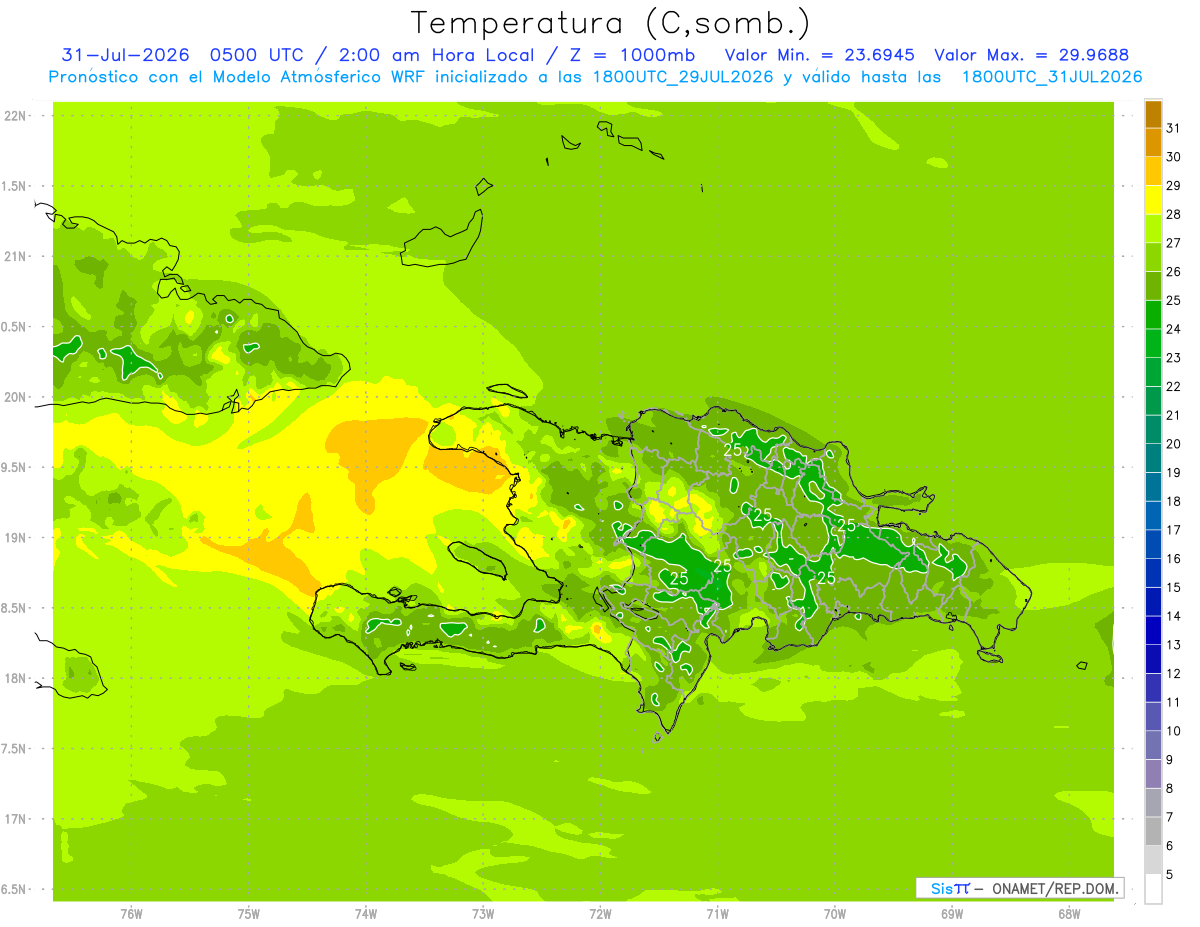Click legend swatch between 9 and 10
The image size is (1200, 927).
pos(1153,745)
